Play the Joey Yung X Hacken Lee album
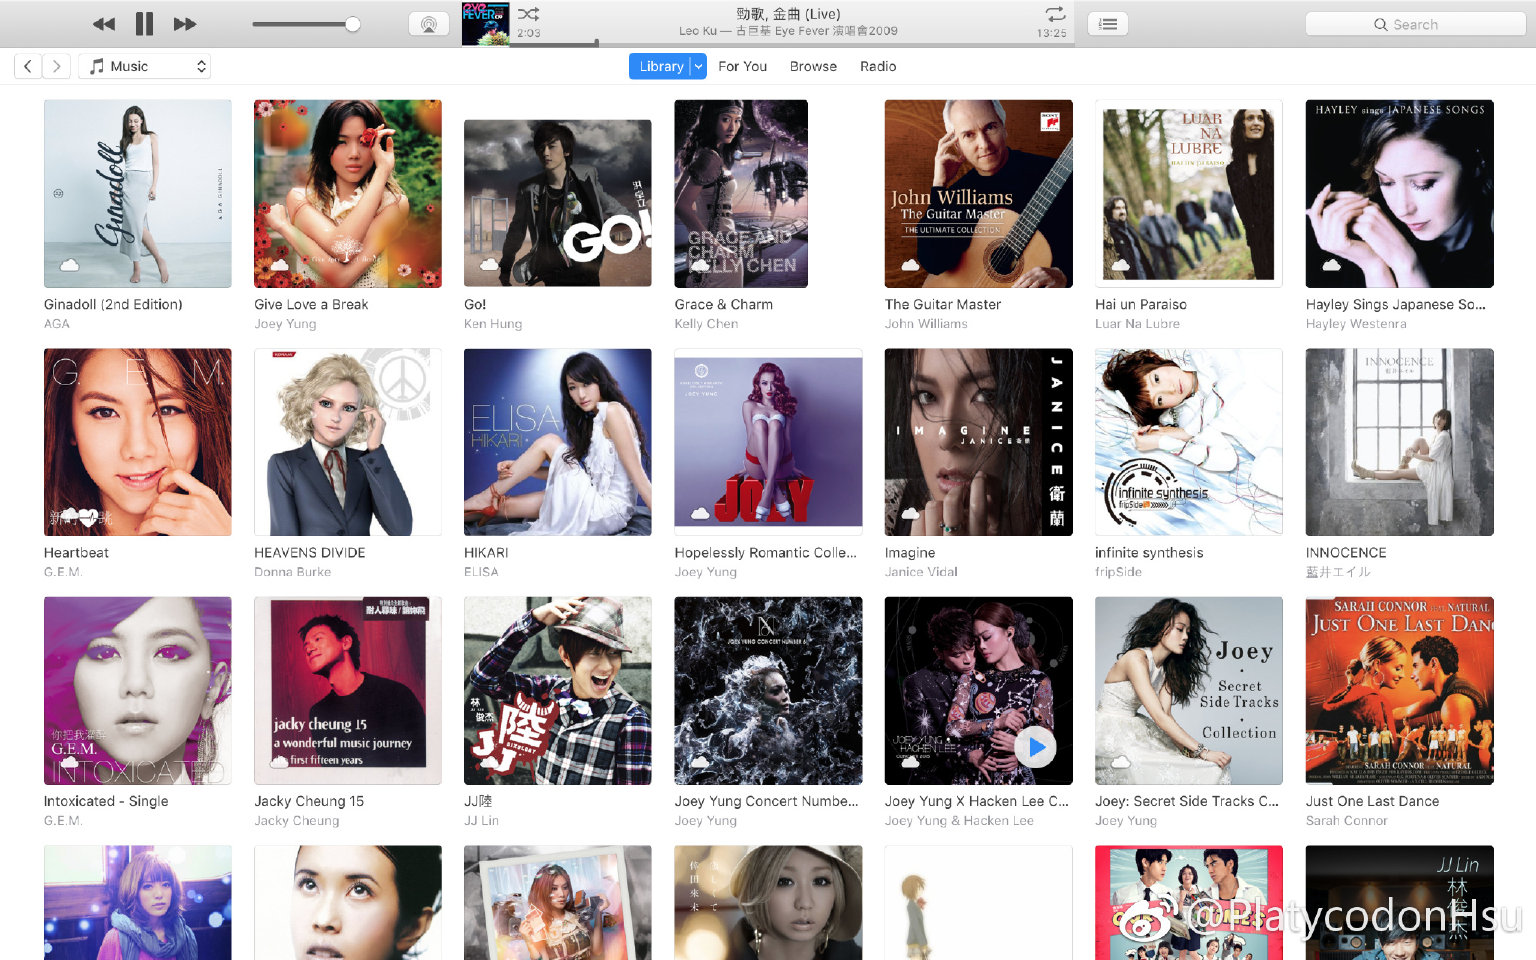Viewport: 1536px width, 960px height. pos(1035,747)
